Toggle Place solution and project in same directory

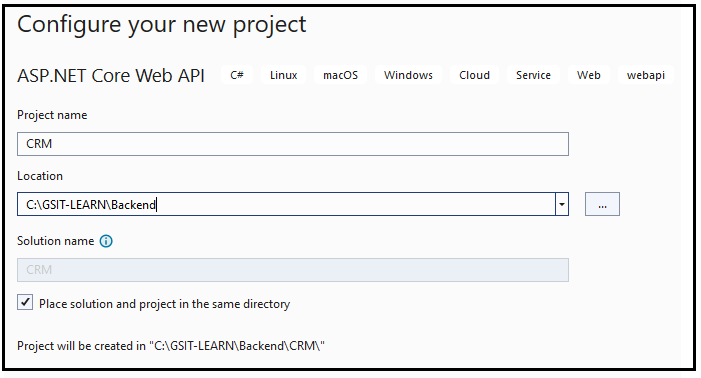25,302
